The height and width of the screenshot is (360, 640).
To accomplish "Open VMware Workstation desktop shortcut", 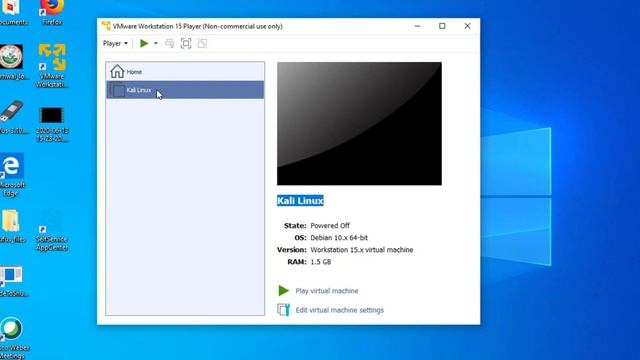I will [52, 66].
